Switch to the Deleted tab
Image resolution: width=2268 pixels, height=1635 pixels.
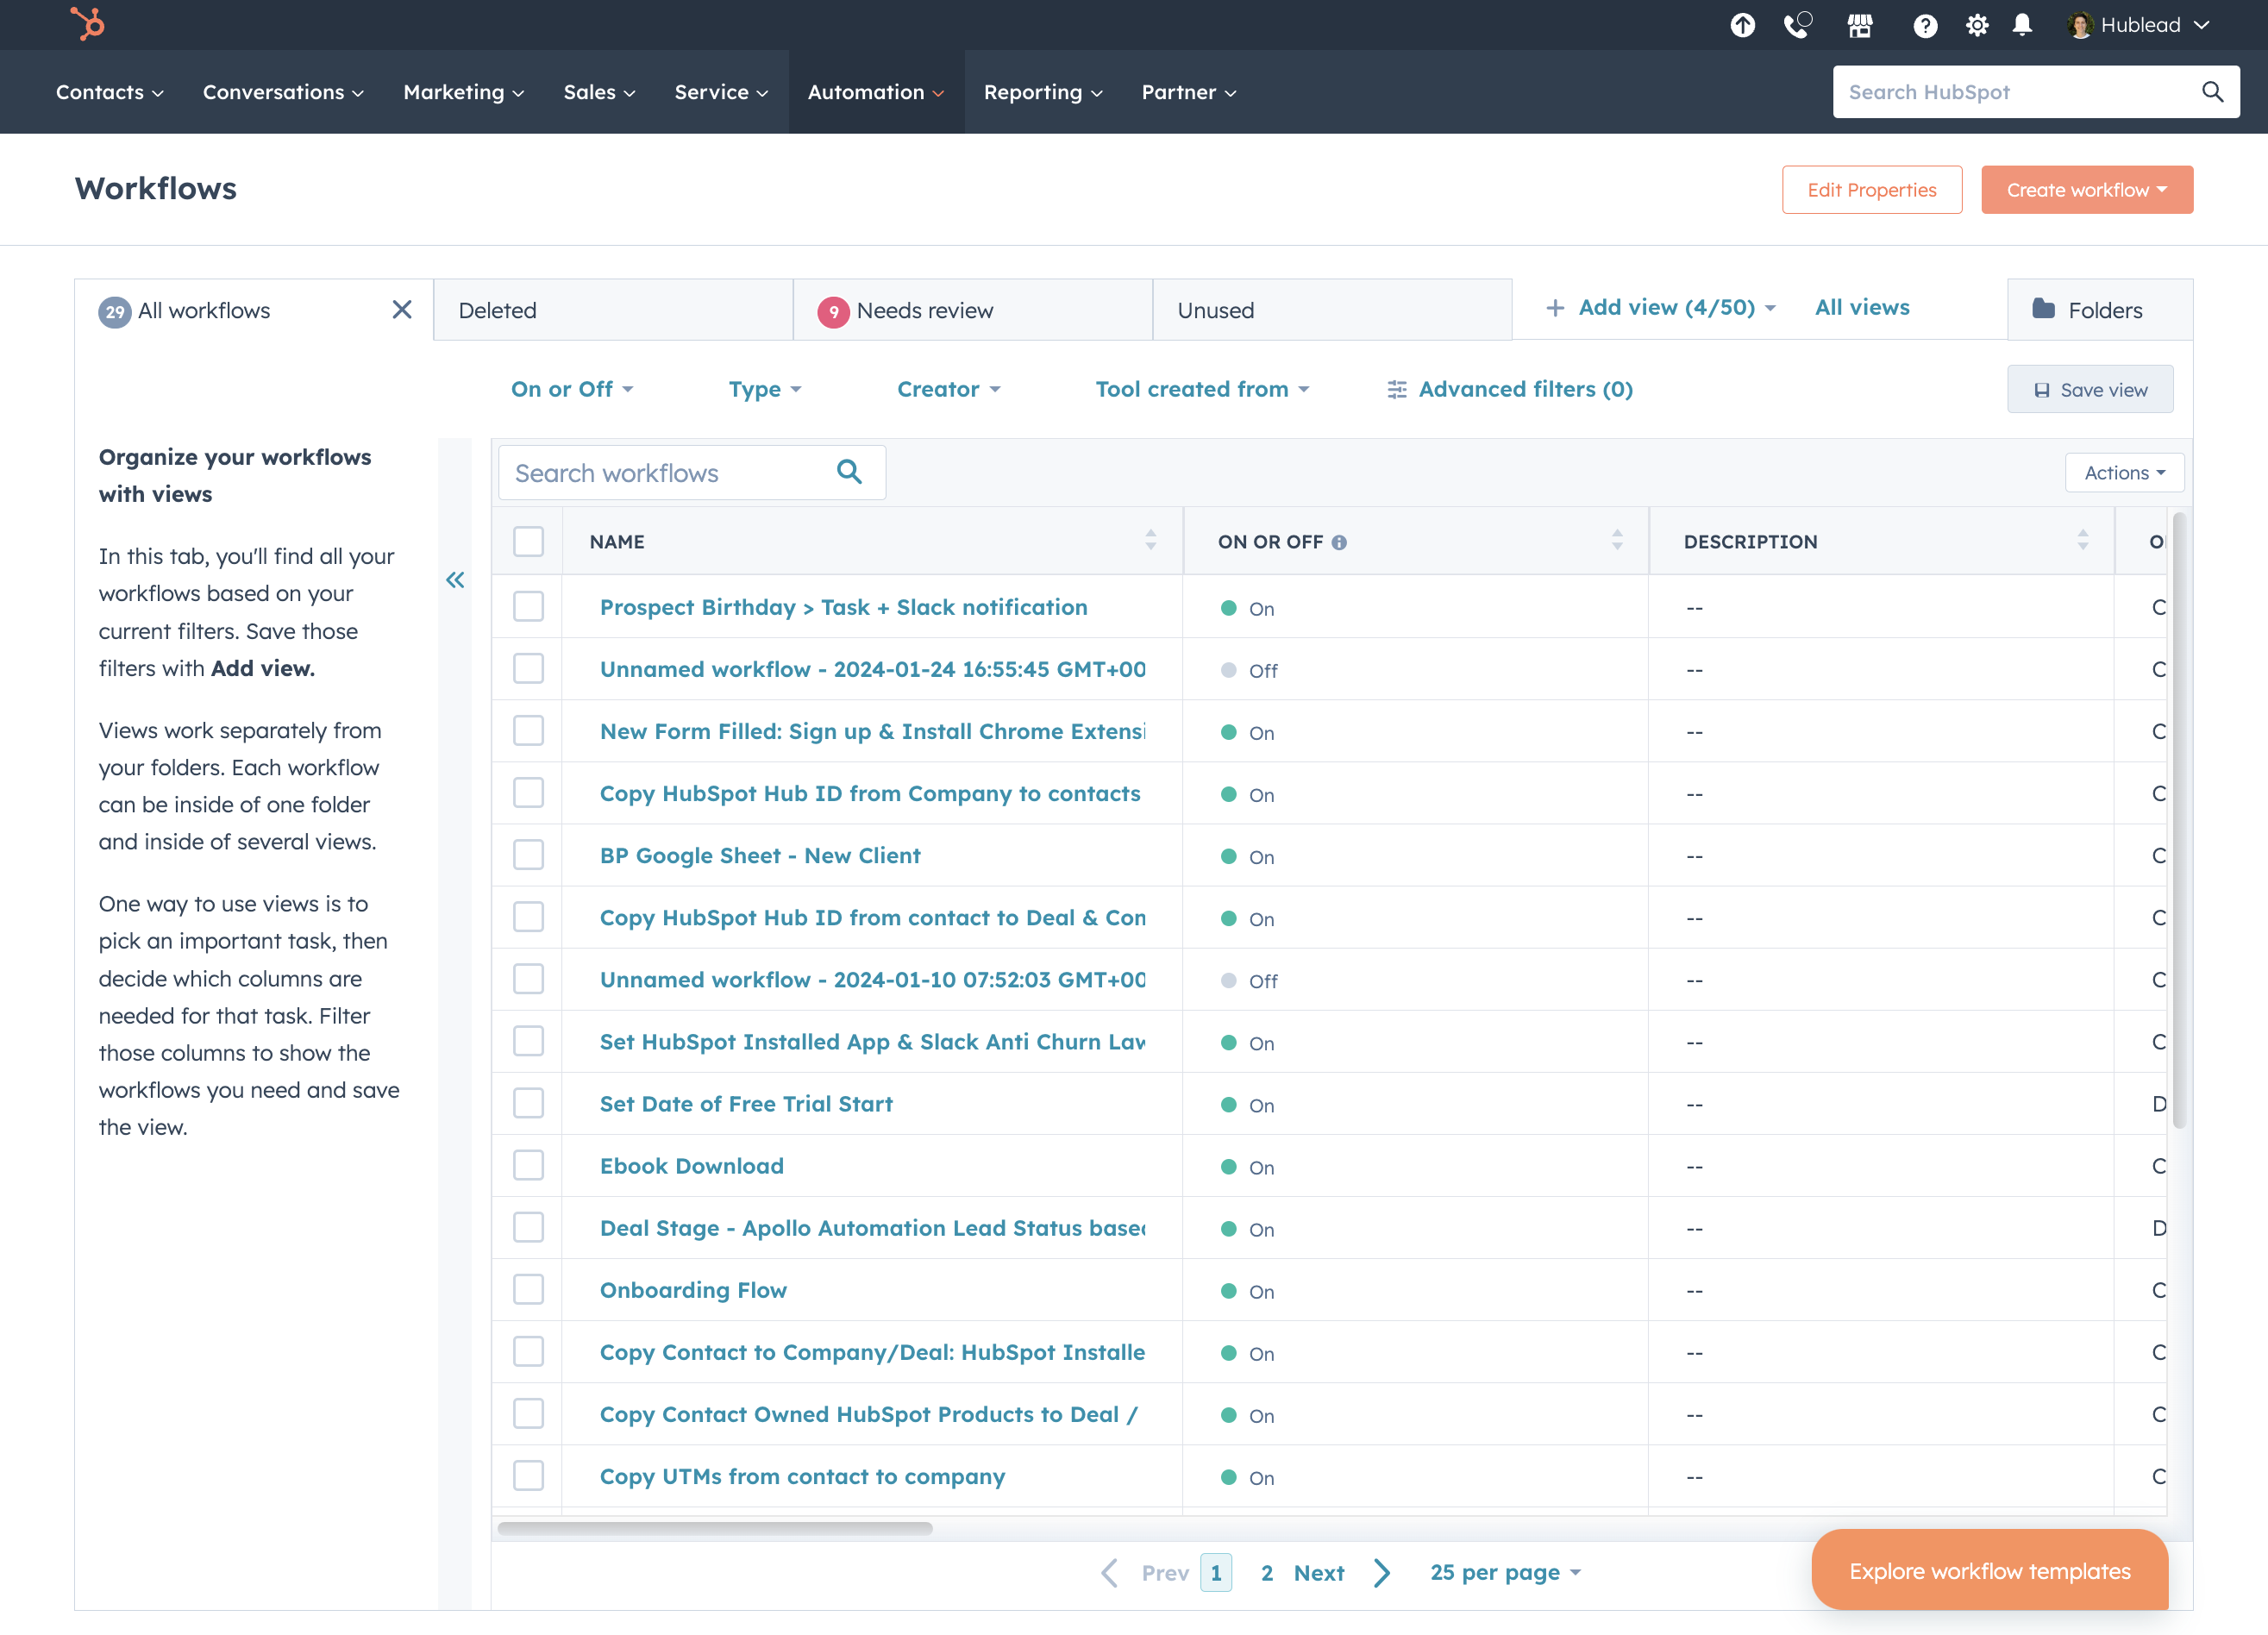click(x=613, y=310)
